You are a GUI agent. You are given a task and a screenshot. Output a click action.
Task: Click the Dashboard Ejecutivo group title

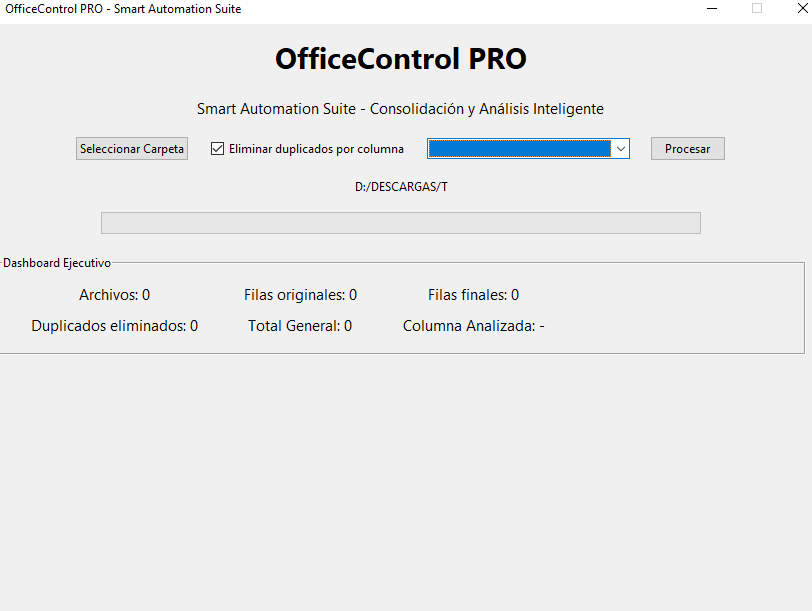pyautogui.click(x=57, y=263)
